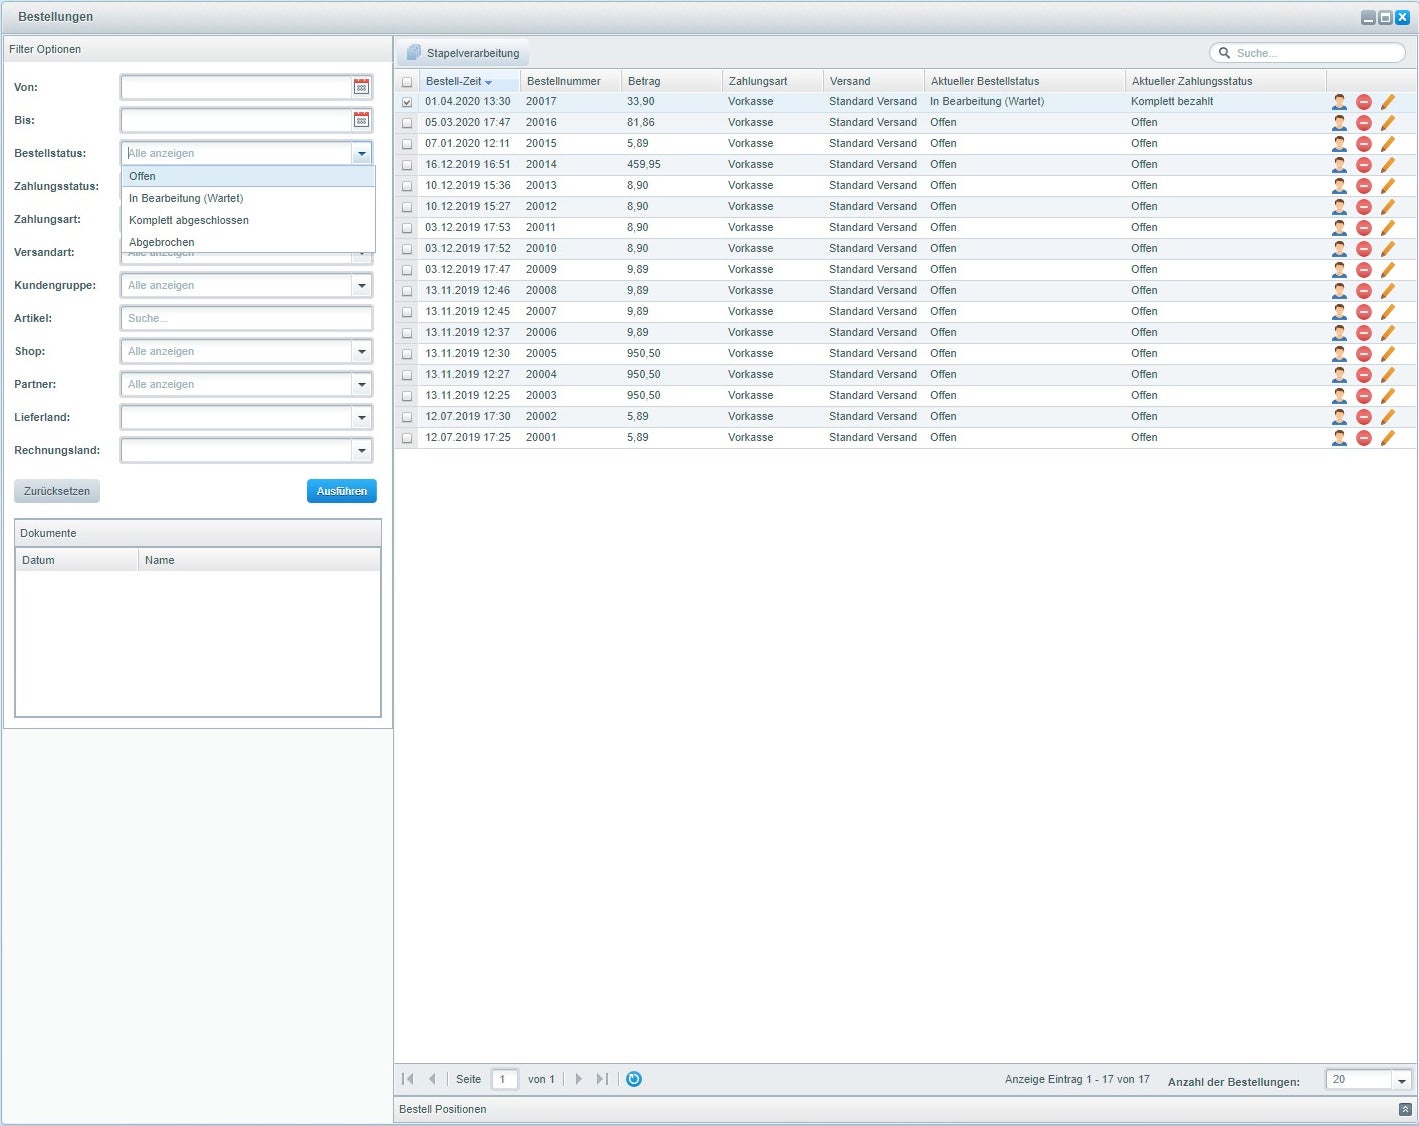Uncheck the order 20017 row checkbox
1419x1126 pixels.
(407, 102)
